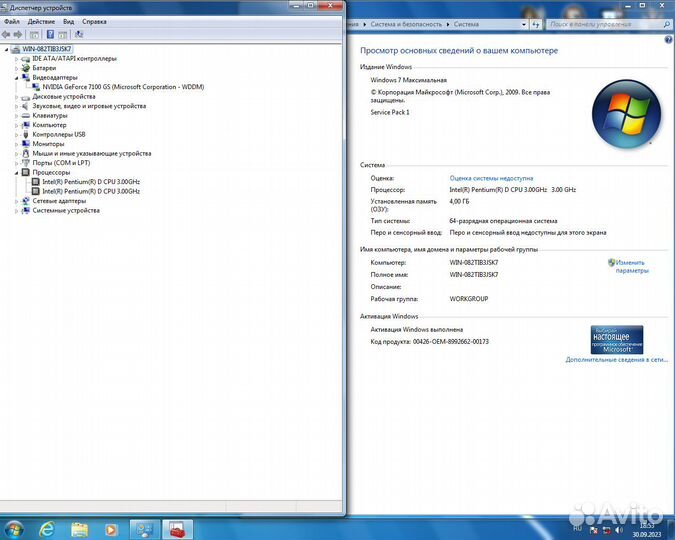Click the network icon of Сетевые адаптеры
The height and width of the screenshot is (540, 675).
click(x=26, y=201)
